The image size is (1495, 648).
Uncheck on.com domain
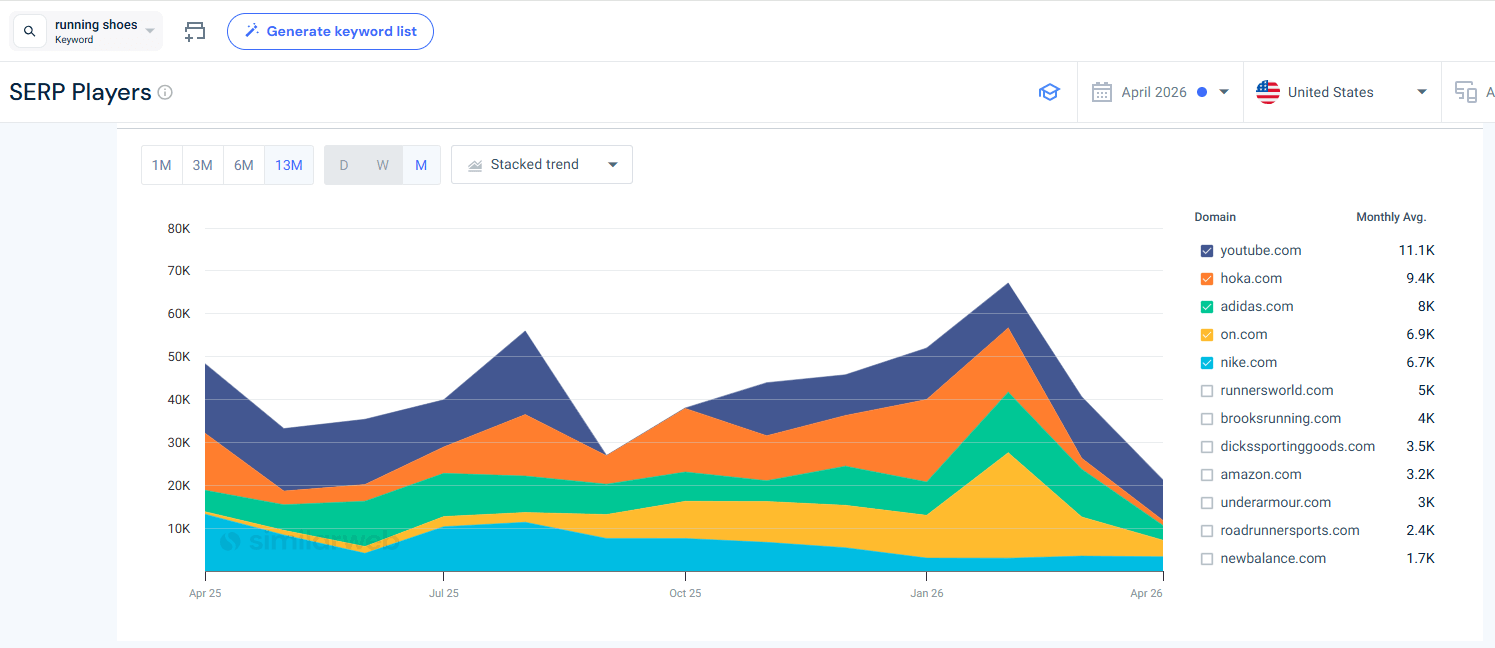[1207, 335]
